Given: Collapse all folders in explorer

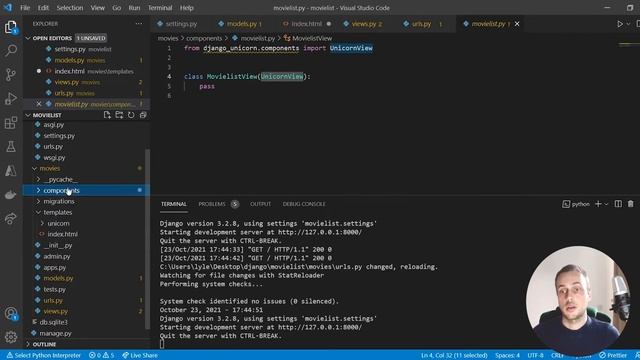Looking at the screenshot, I should point(143,115).
